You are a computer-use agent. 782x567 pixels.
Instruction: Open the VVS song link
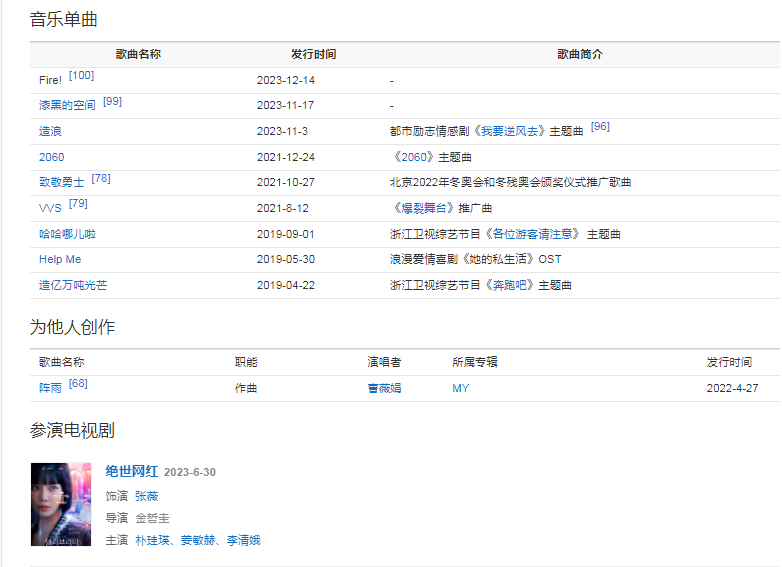click(50, 208)
